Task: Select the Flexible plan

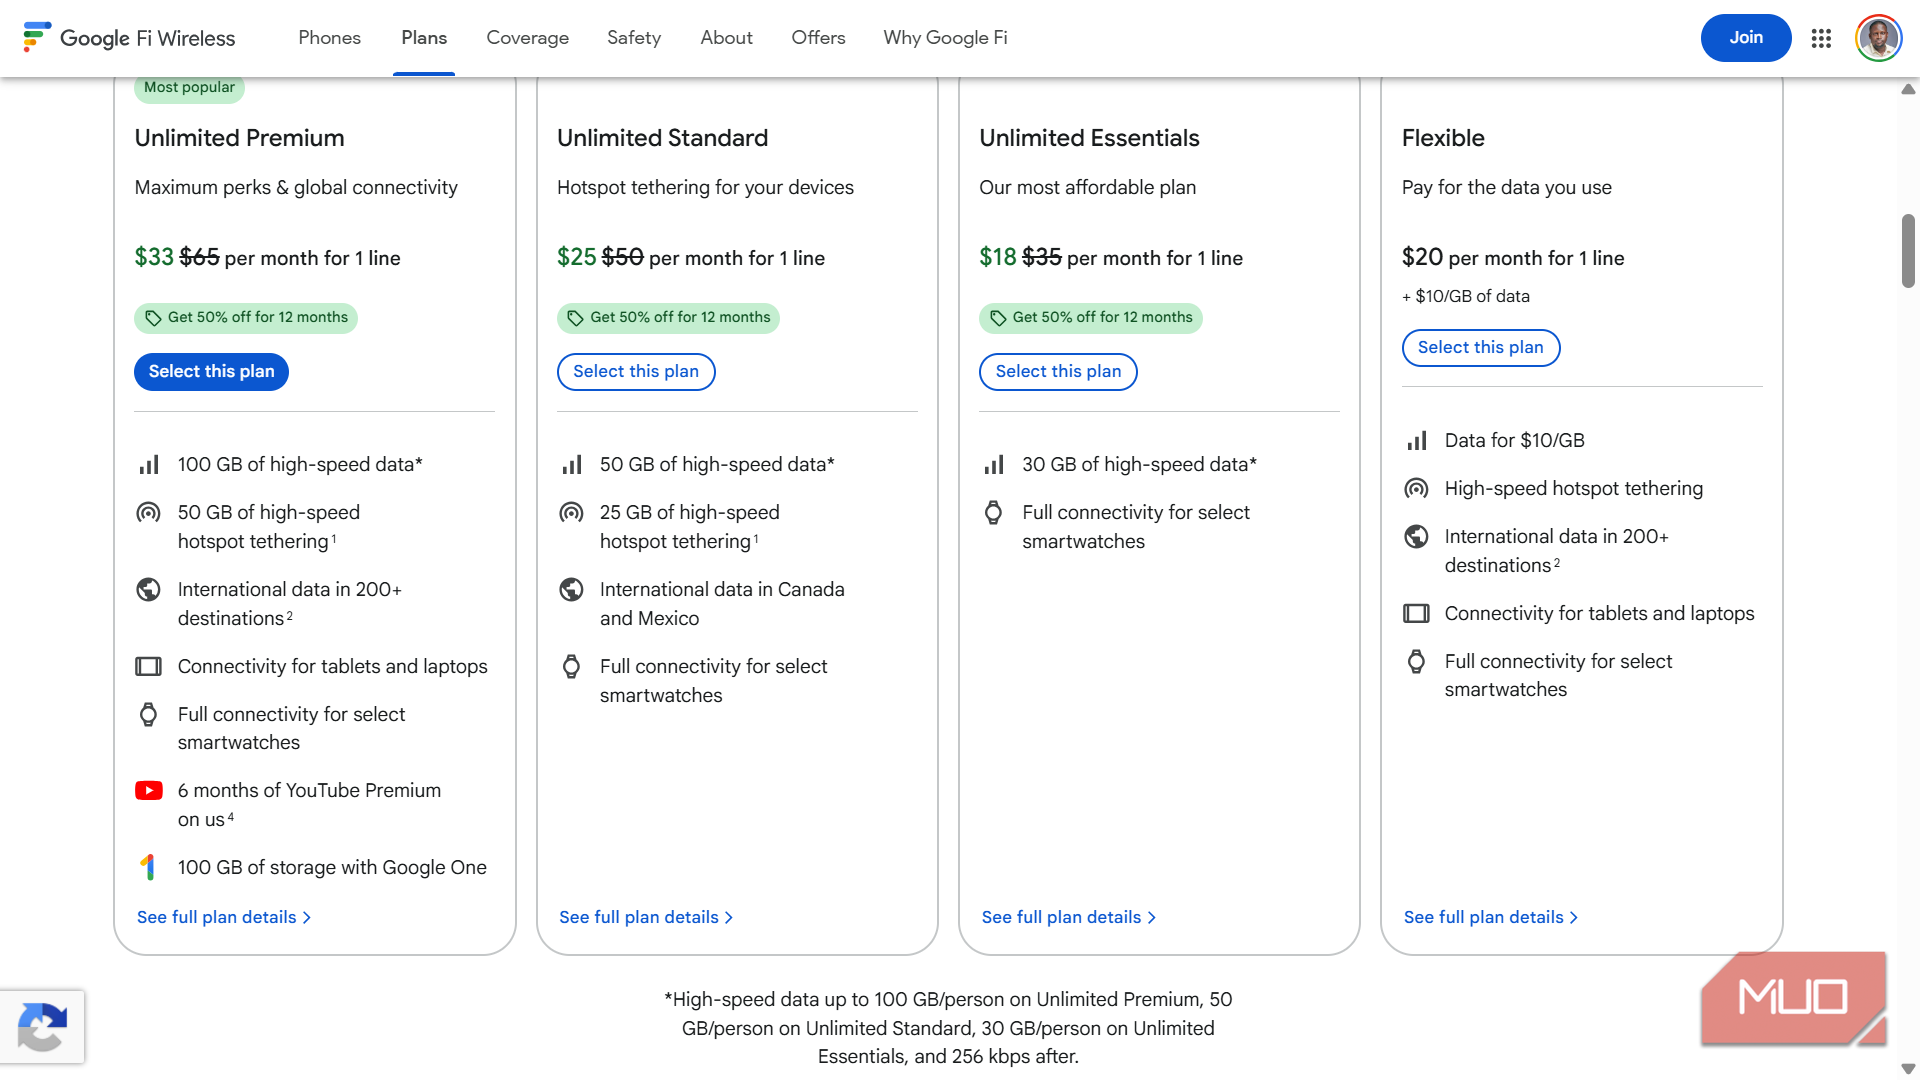Action: 1480,348
